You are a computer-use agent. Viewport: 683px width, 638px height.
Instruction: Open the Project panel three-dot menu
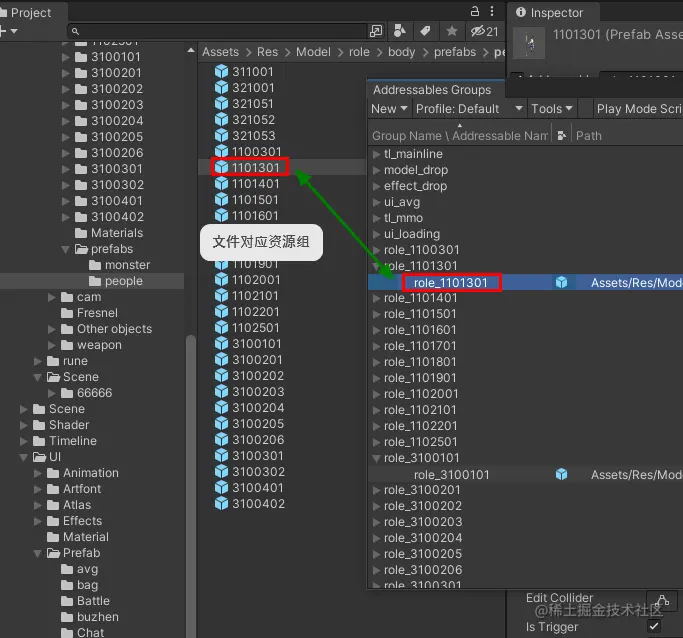point(492,11)
